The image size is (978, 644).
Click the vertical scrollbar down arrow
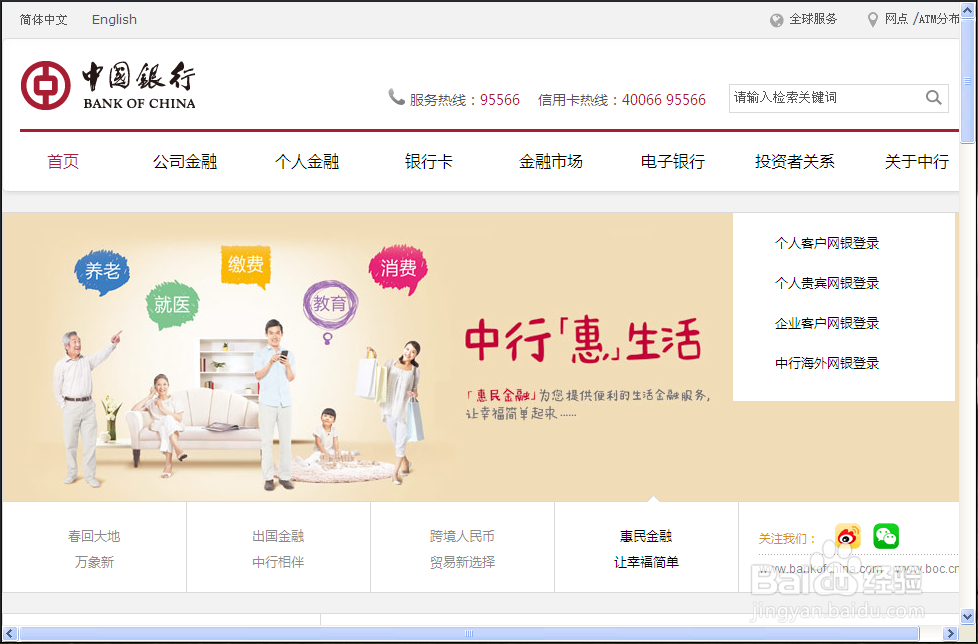coord(967,616)
